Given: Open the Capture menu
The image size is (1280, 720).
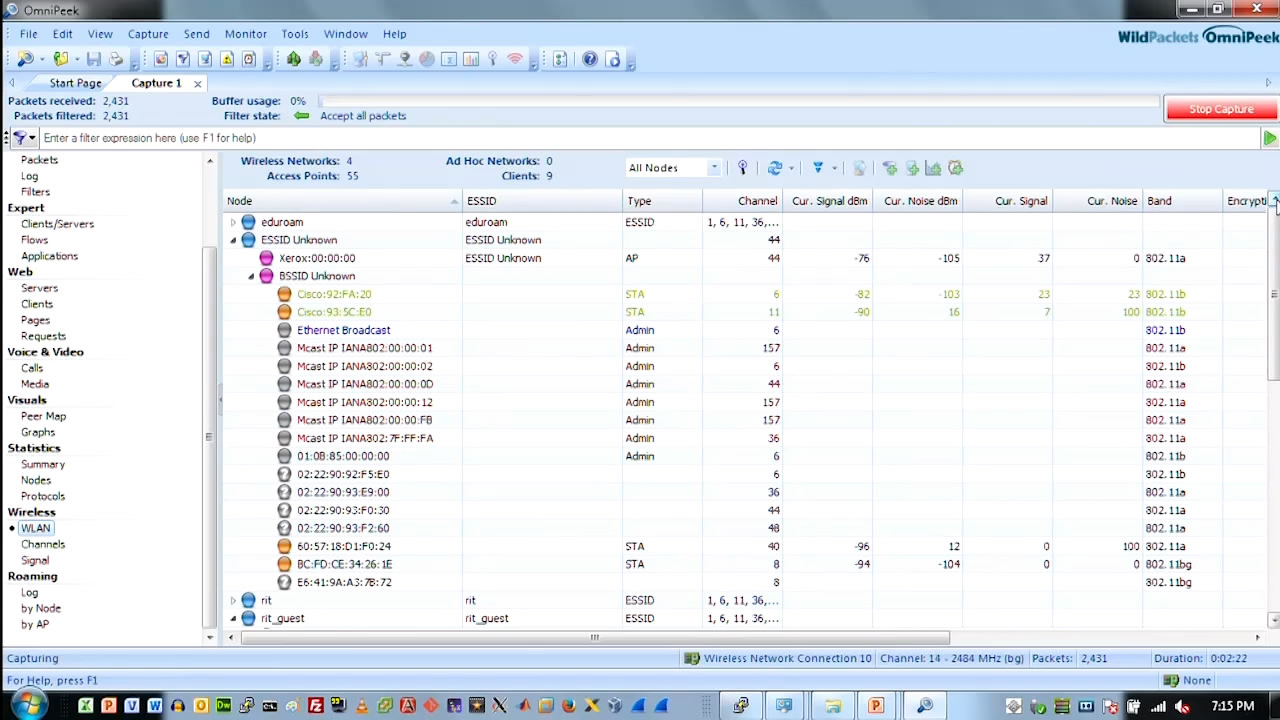Looking at the screenshot, I should (x=148, y=34).
